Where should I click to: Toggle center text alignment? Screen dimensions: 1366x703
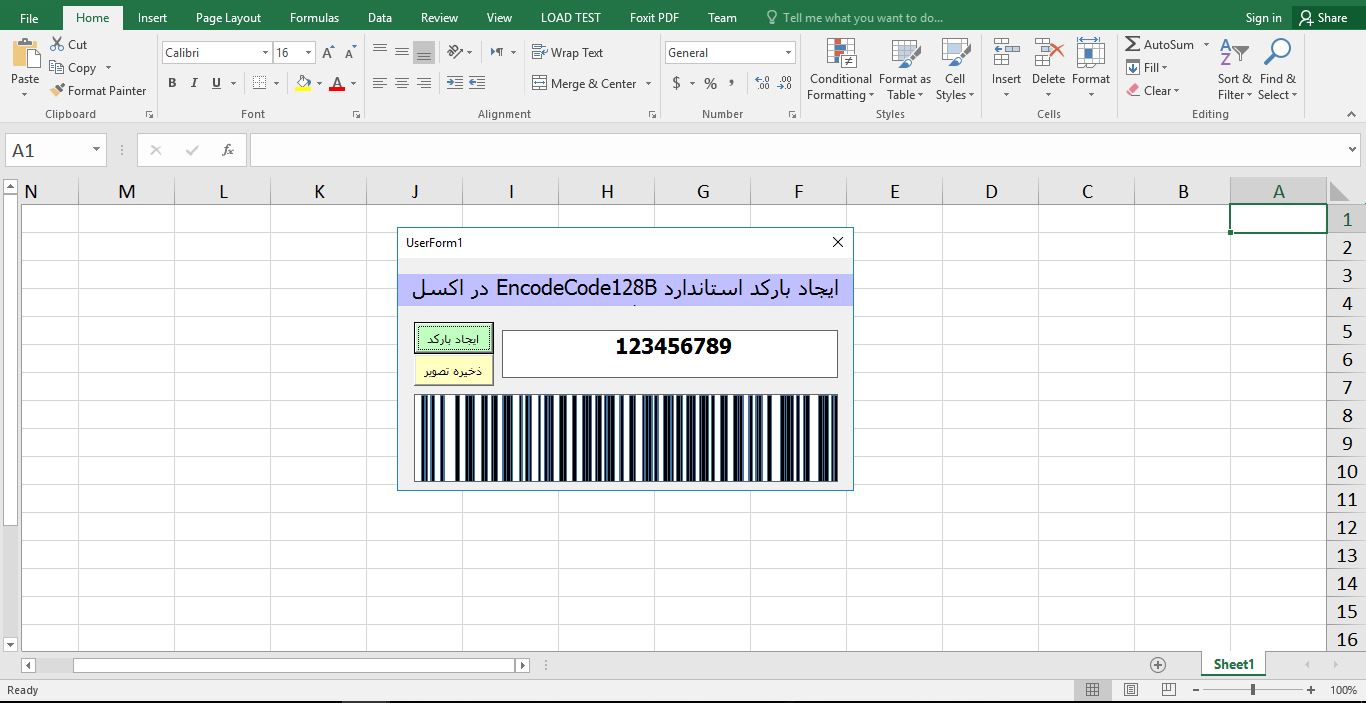(402, 84)
